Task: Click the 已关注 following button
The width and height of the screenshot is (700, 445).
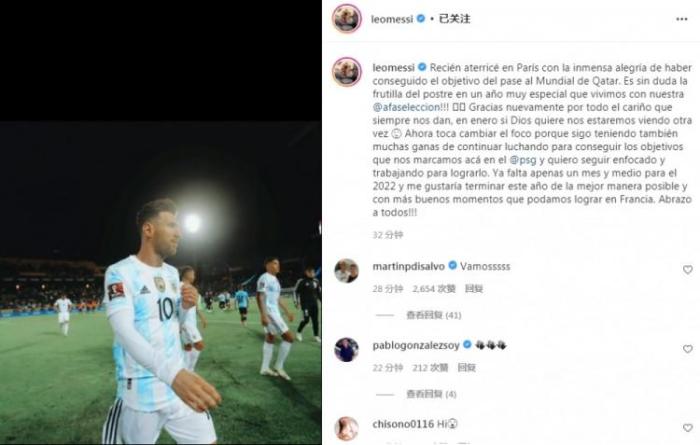Action: click(x=454, y=19)
